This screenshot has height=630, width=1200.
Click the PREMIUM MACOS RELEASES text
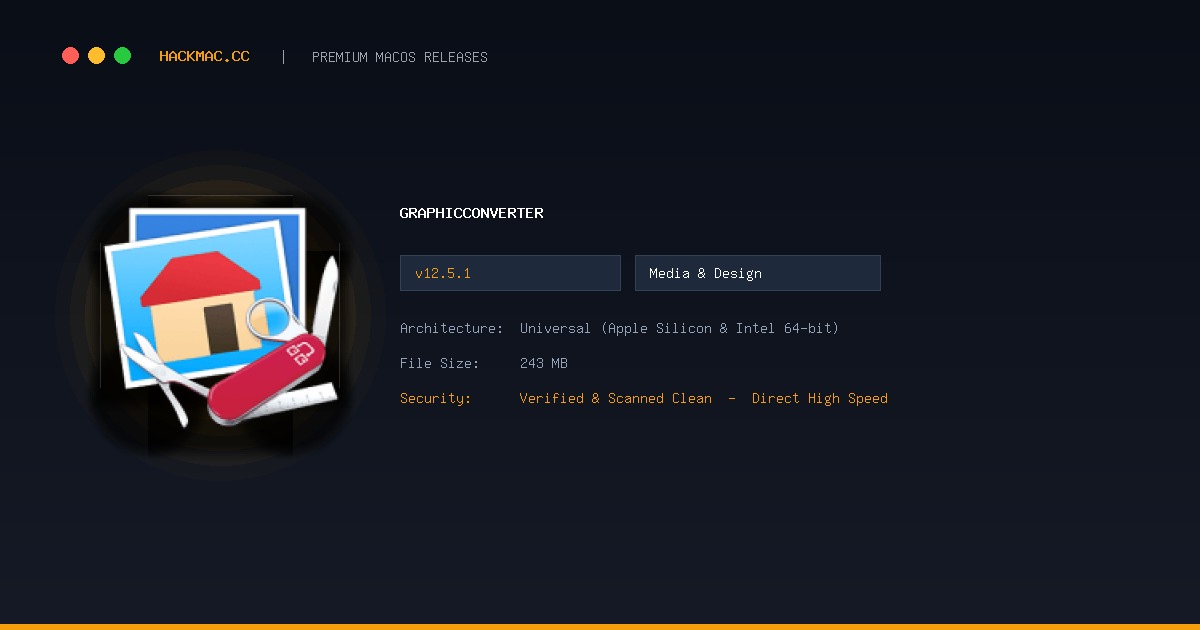[x=400, y=57]
